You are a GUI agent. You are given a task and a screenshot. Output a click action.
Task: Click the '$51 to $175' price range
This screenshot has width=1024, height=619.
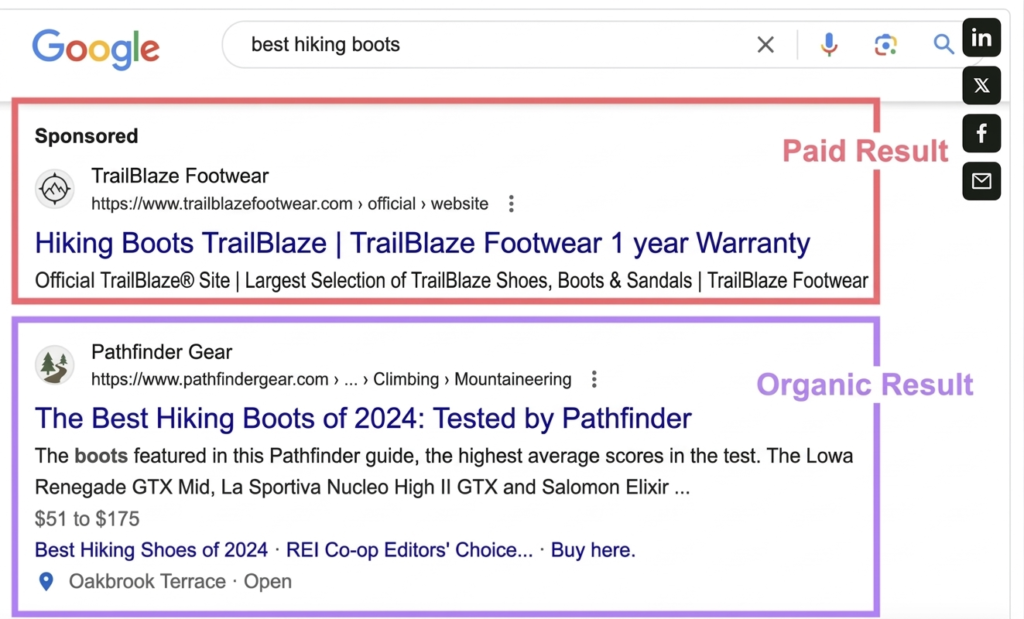coord(88,518)
